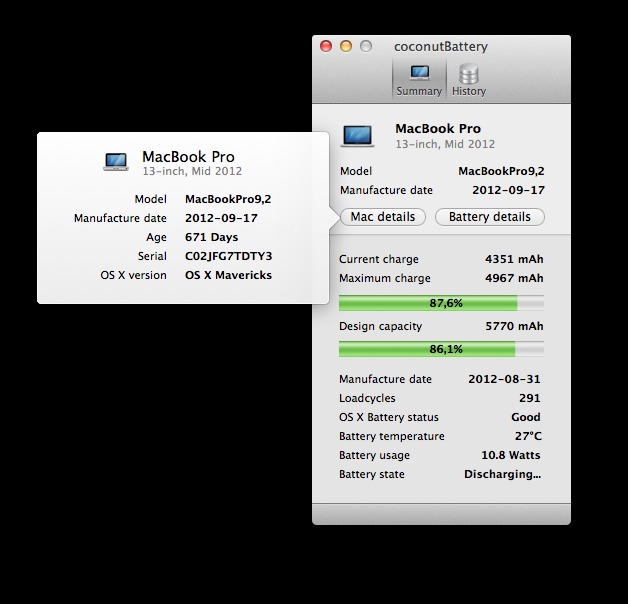628x604 pixels.
Task: Open Mac details popover button
Action: tap(383, 217)
